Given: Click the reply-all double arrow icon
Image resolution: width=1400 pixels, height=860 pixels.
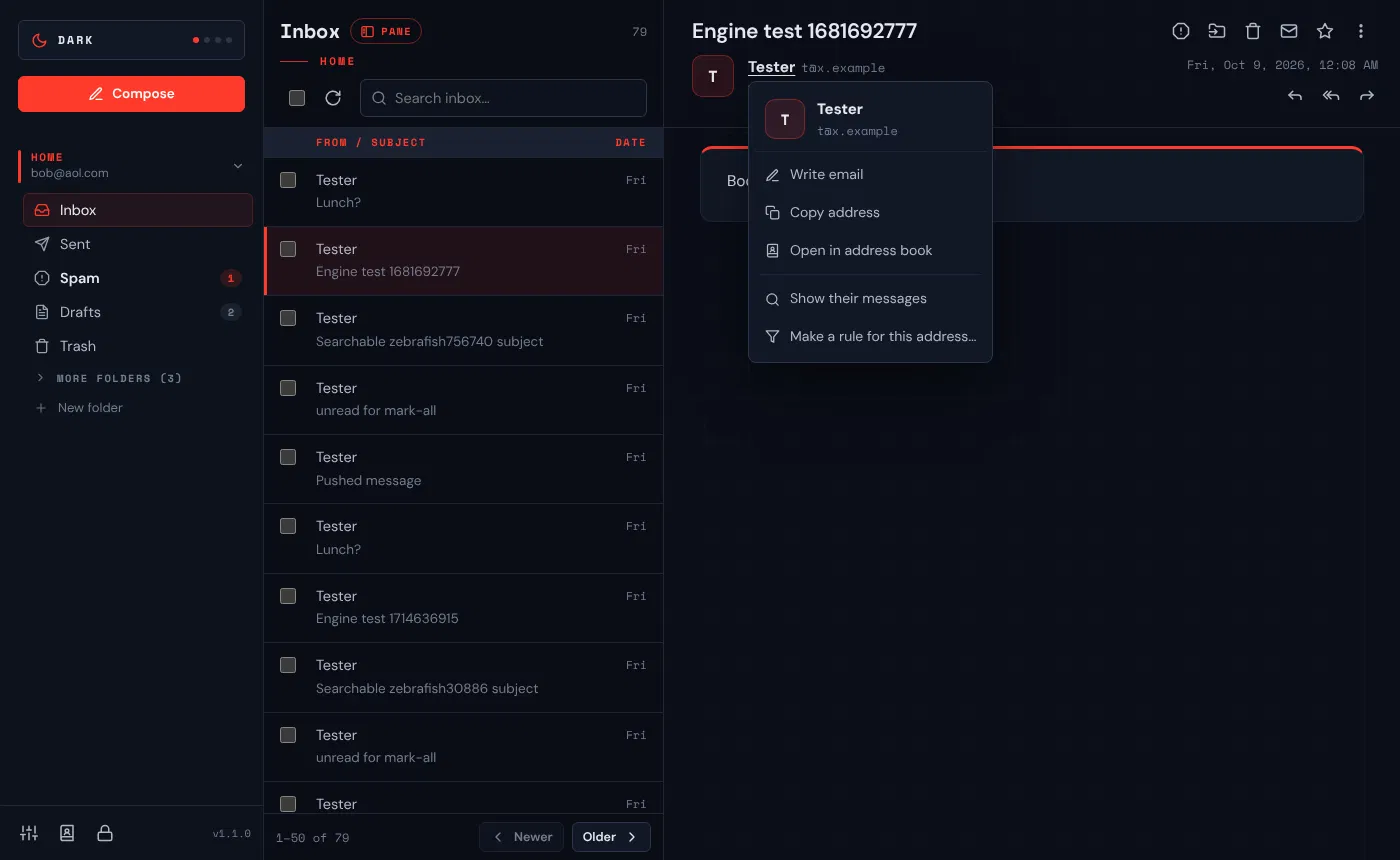Looking at the screenshot, I should pos(1331,96).
